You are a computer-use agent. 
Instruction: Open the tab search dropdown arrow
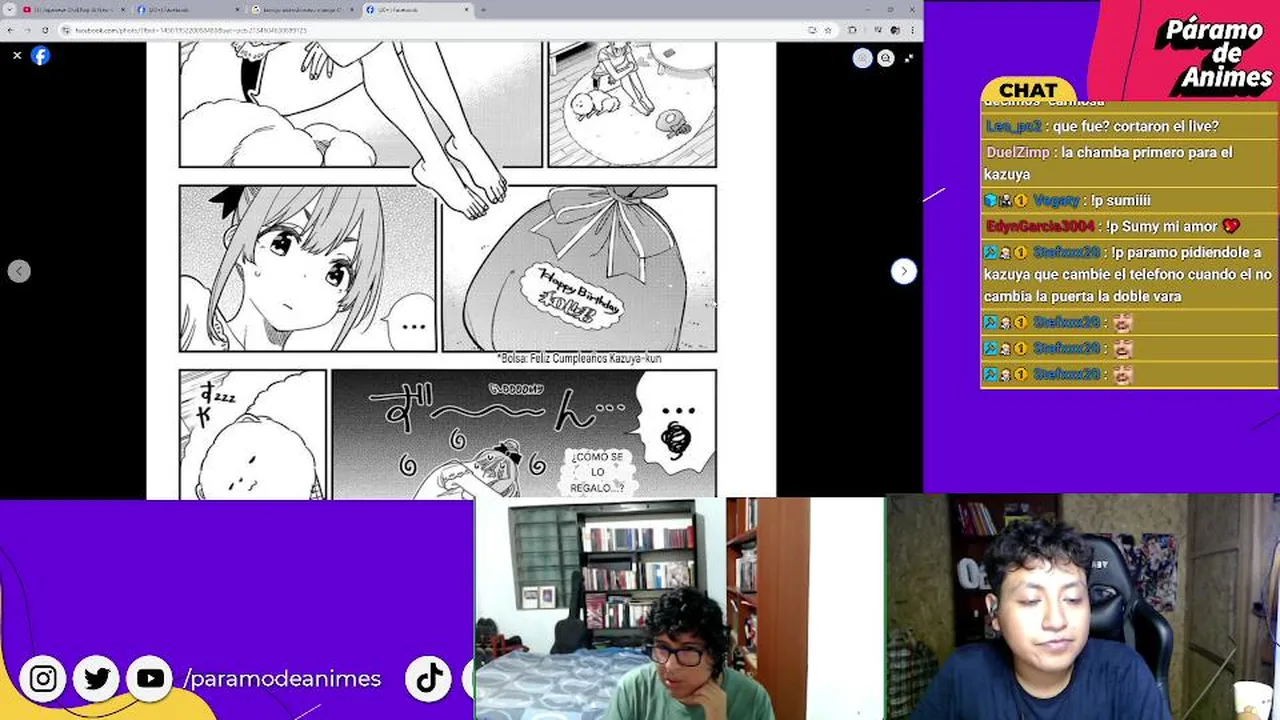coord(9,10)
